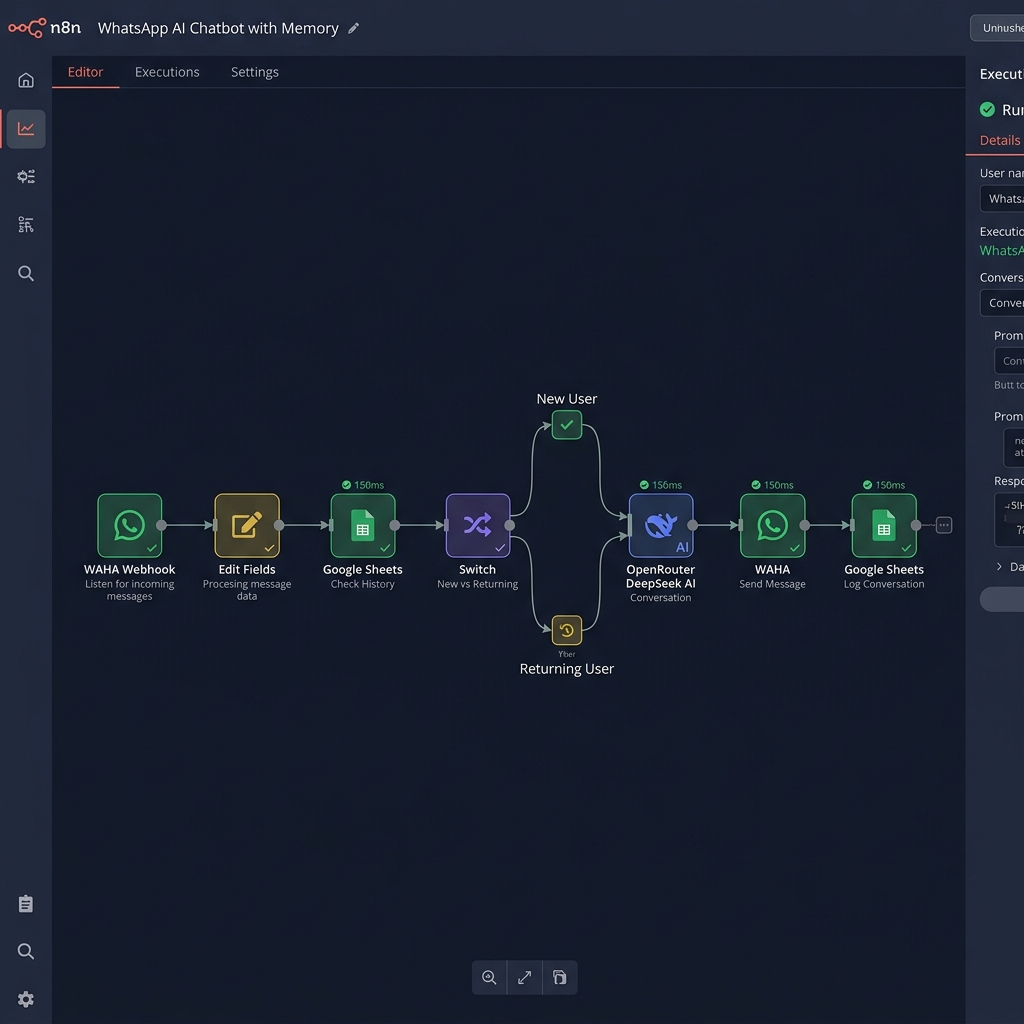Click the Unpublished button at top right
The width and height of the screenshot is (1024, 1024).
click(997, 28)
